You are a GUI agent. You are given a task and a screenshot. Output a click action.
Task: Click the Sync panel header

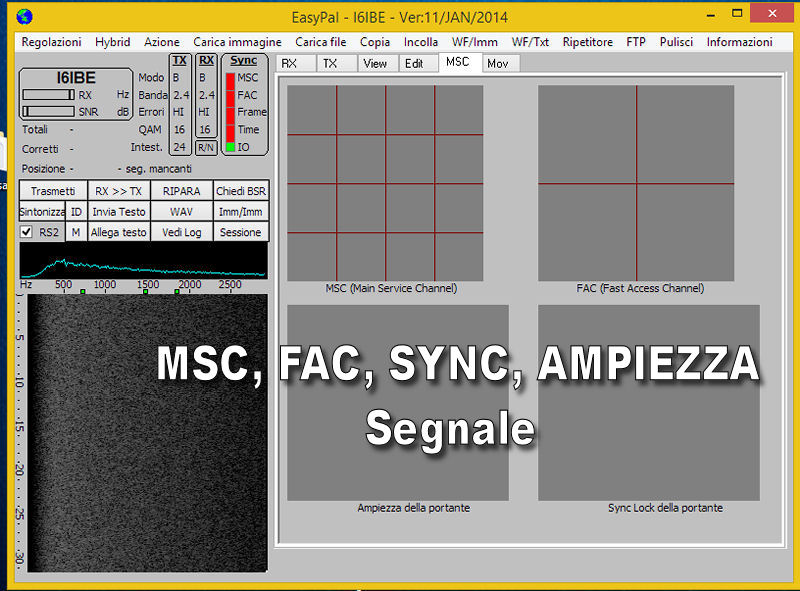click(x=243, y=60)
